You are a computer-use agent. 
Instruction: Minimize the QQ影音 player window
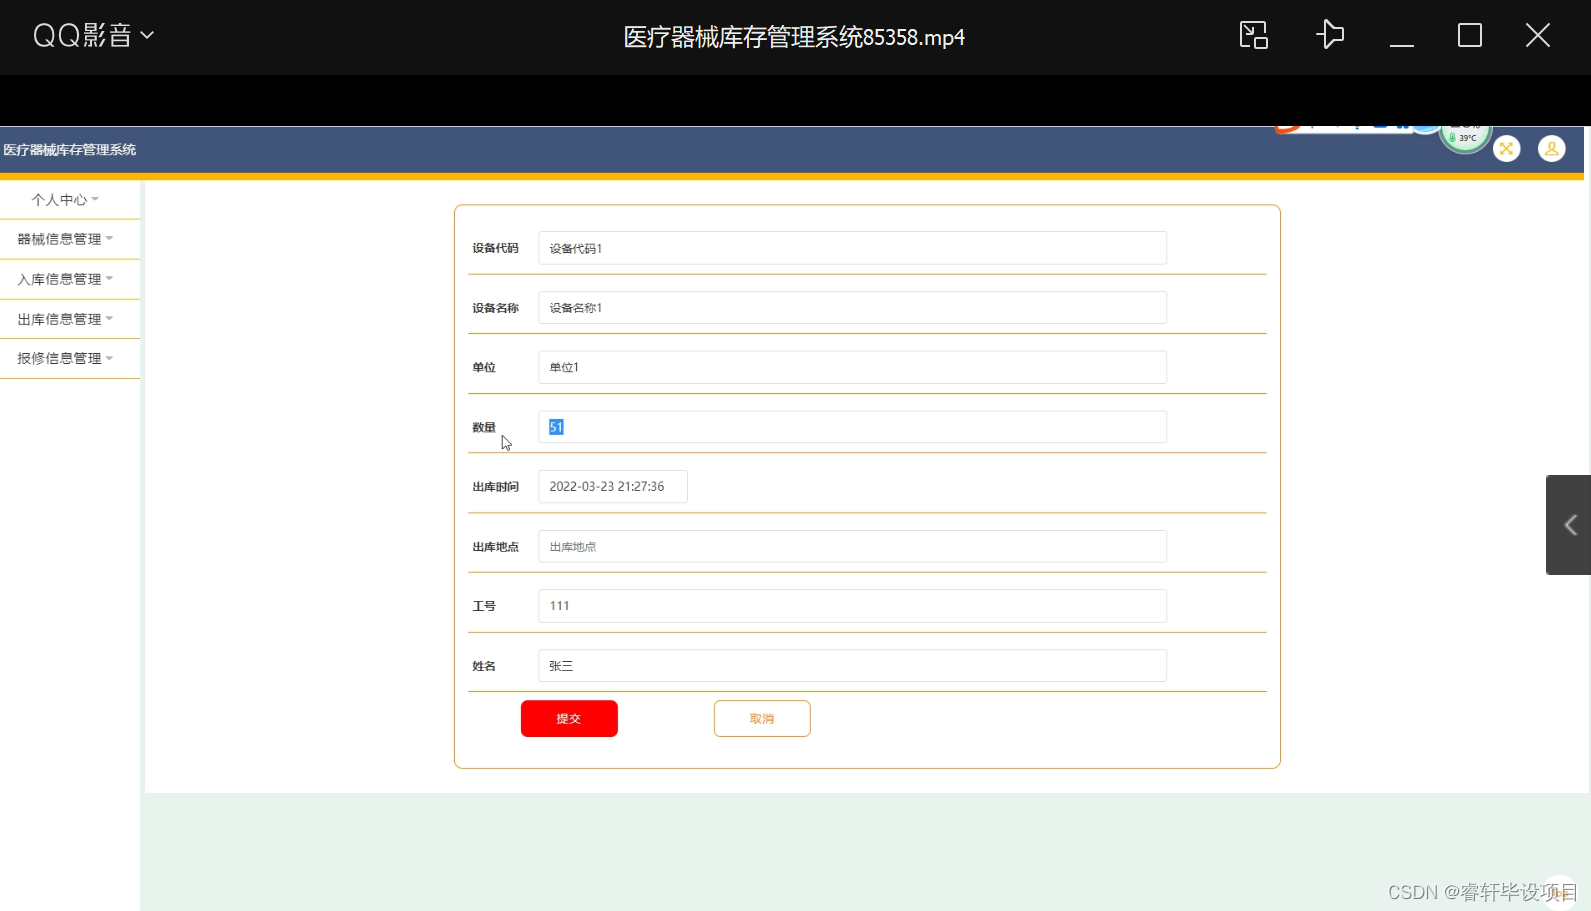pyautogui.click(x=1401, y=45)
